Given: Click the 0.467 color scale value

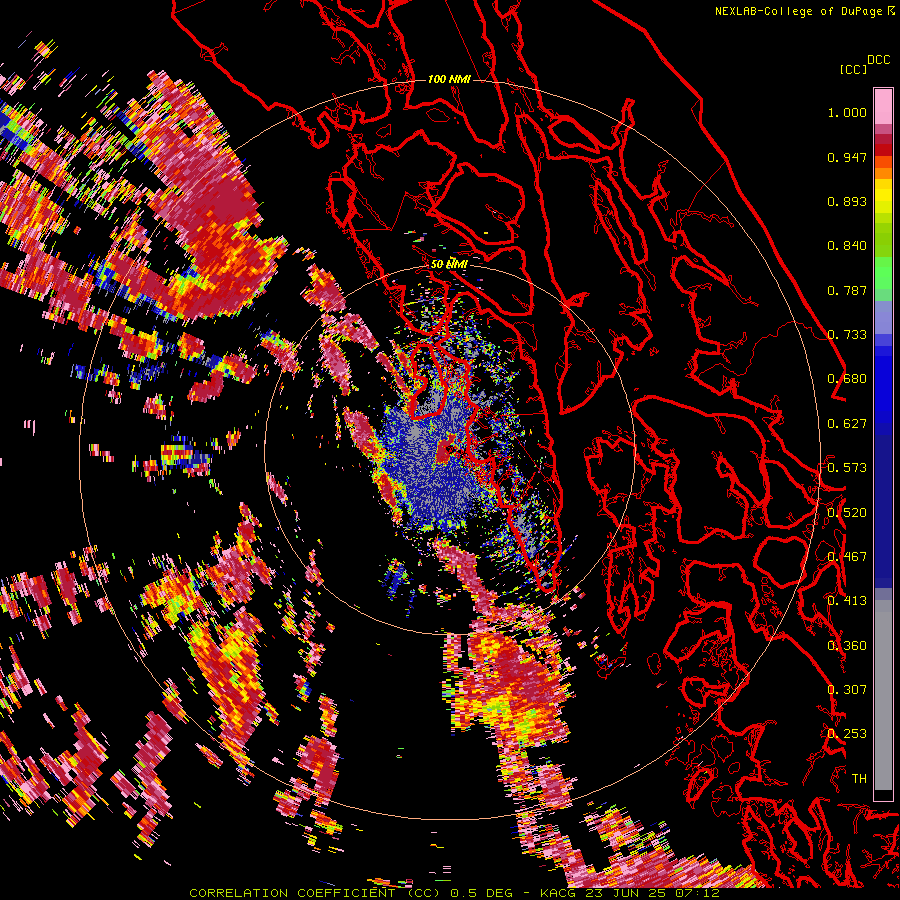Looking at the screenshot, I should [x=847, y=557].
